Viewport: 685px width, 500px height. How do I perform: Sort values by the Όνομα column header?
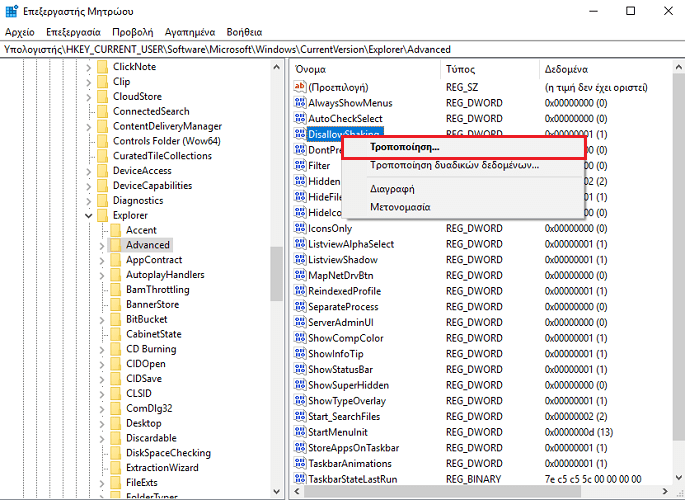365,69
